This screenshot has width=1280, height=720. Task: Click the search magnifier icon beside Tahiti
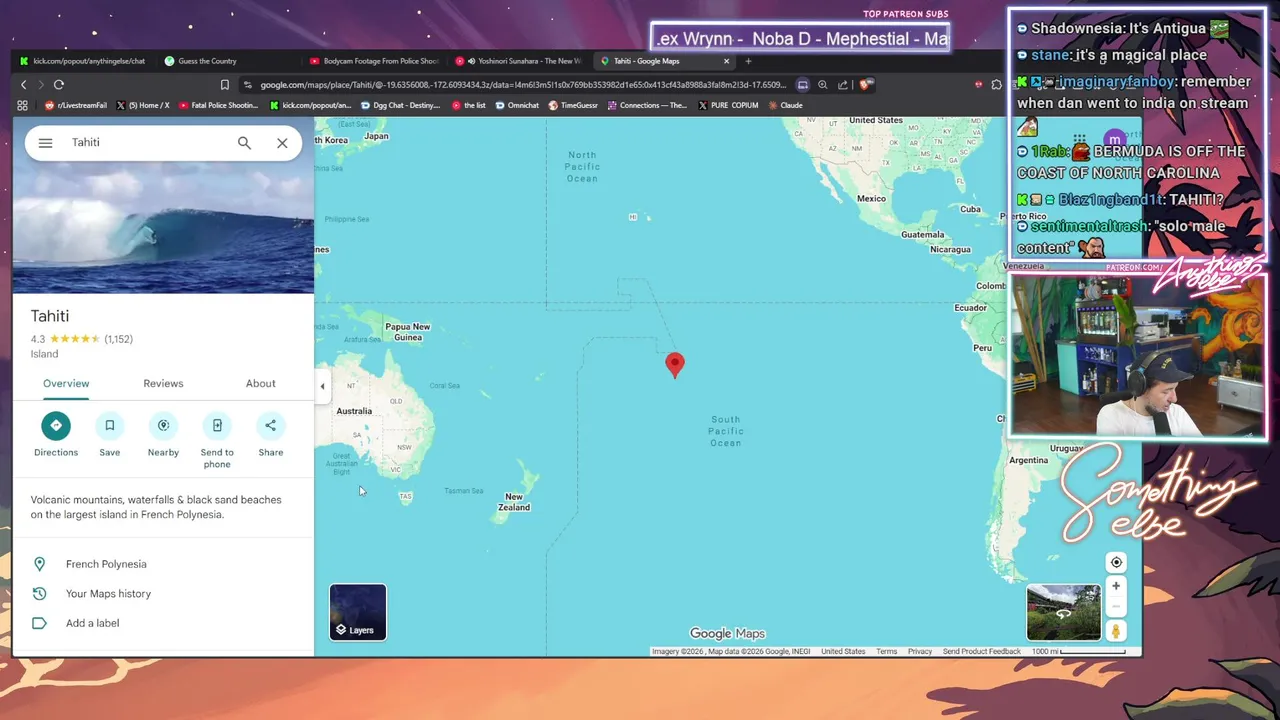tap(244, 143)
